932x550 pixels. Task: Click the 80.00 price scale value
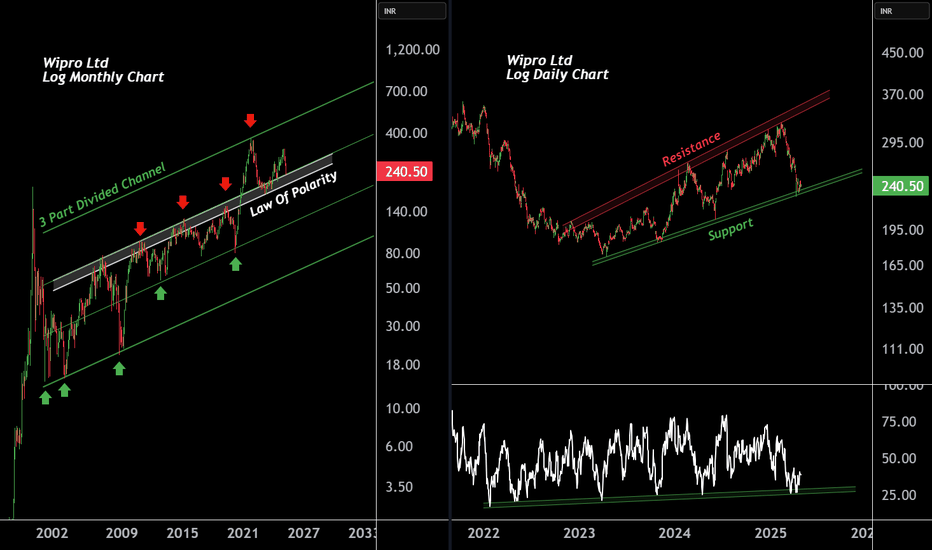click(x=403, y=253)
